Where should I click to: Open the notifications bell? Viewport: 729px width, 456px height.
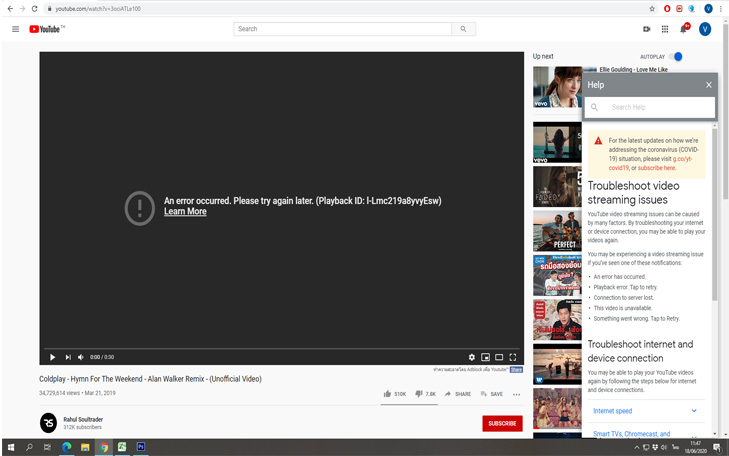[683, 29]
